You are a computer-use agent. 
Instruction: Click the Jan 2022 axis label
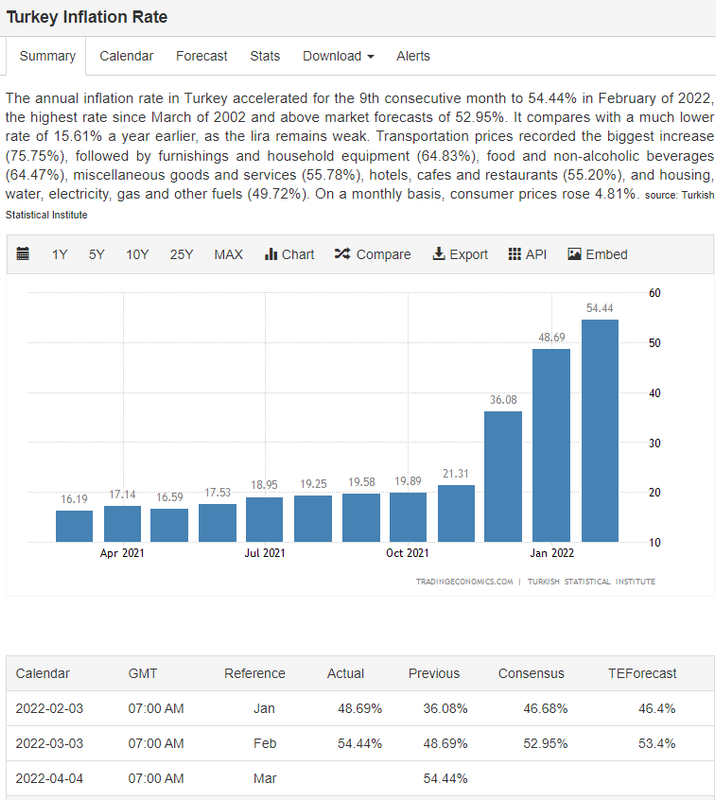coord(552,553)
